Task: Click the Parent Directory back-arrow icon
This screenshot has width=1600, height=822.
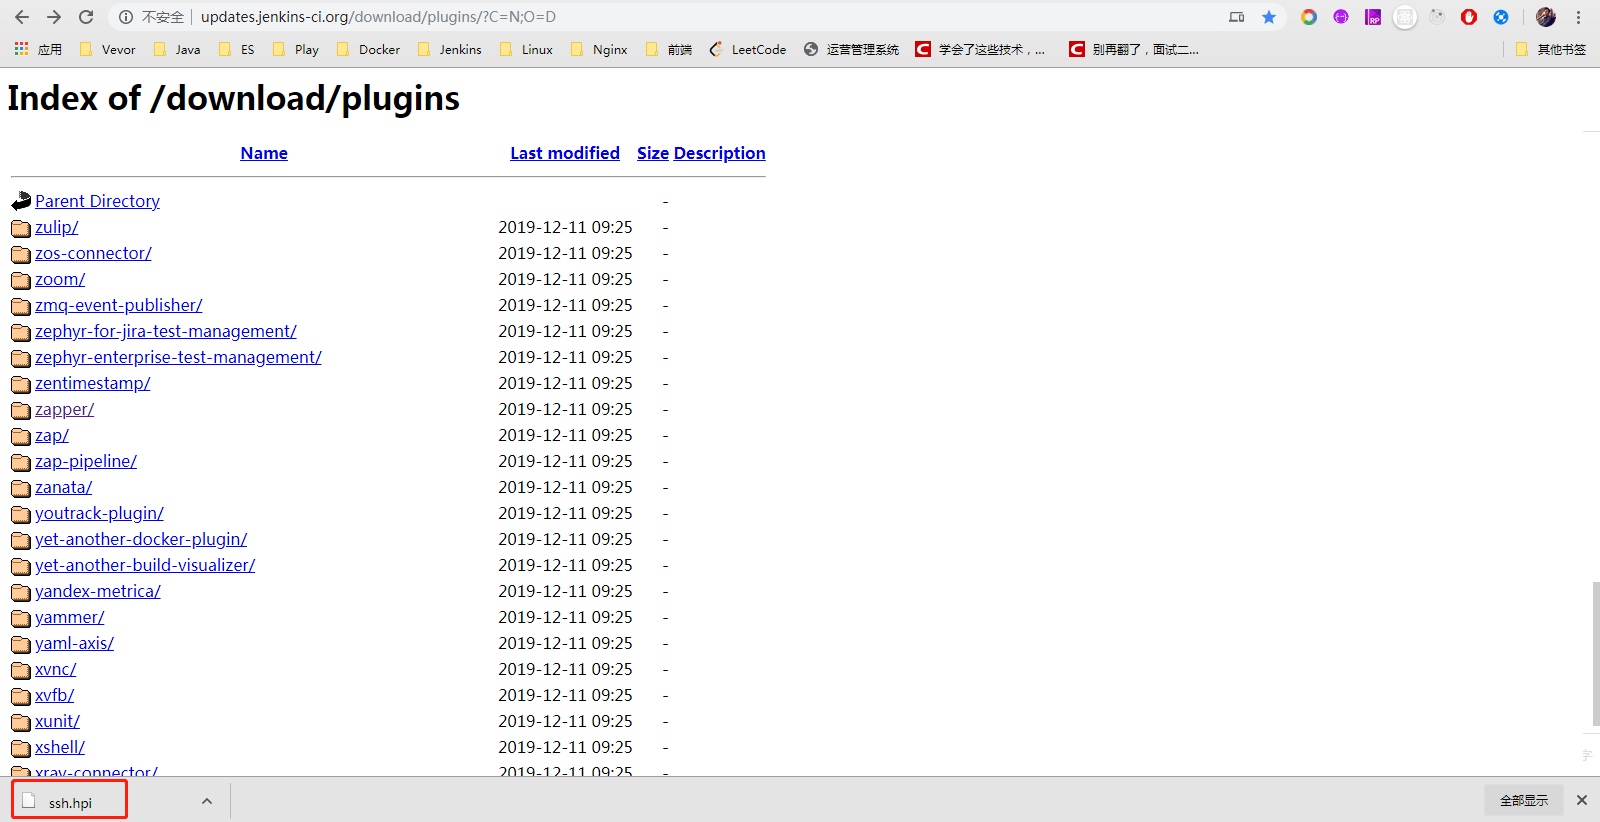Action: [21, 201]
